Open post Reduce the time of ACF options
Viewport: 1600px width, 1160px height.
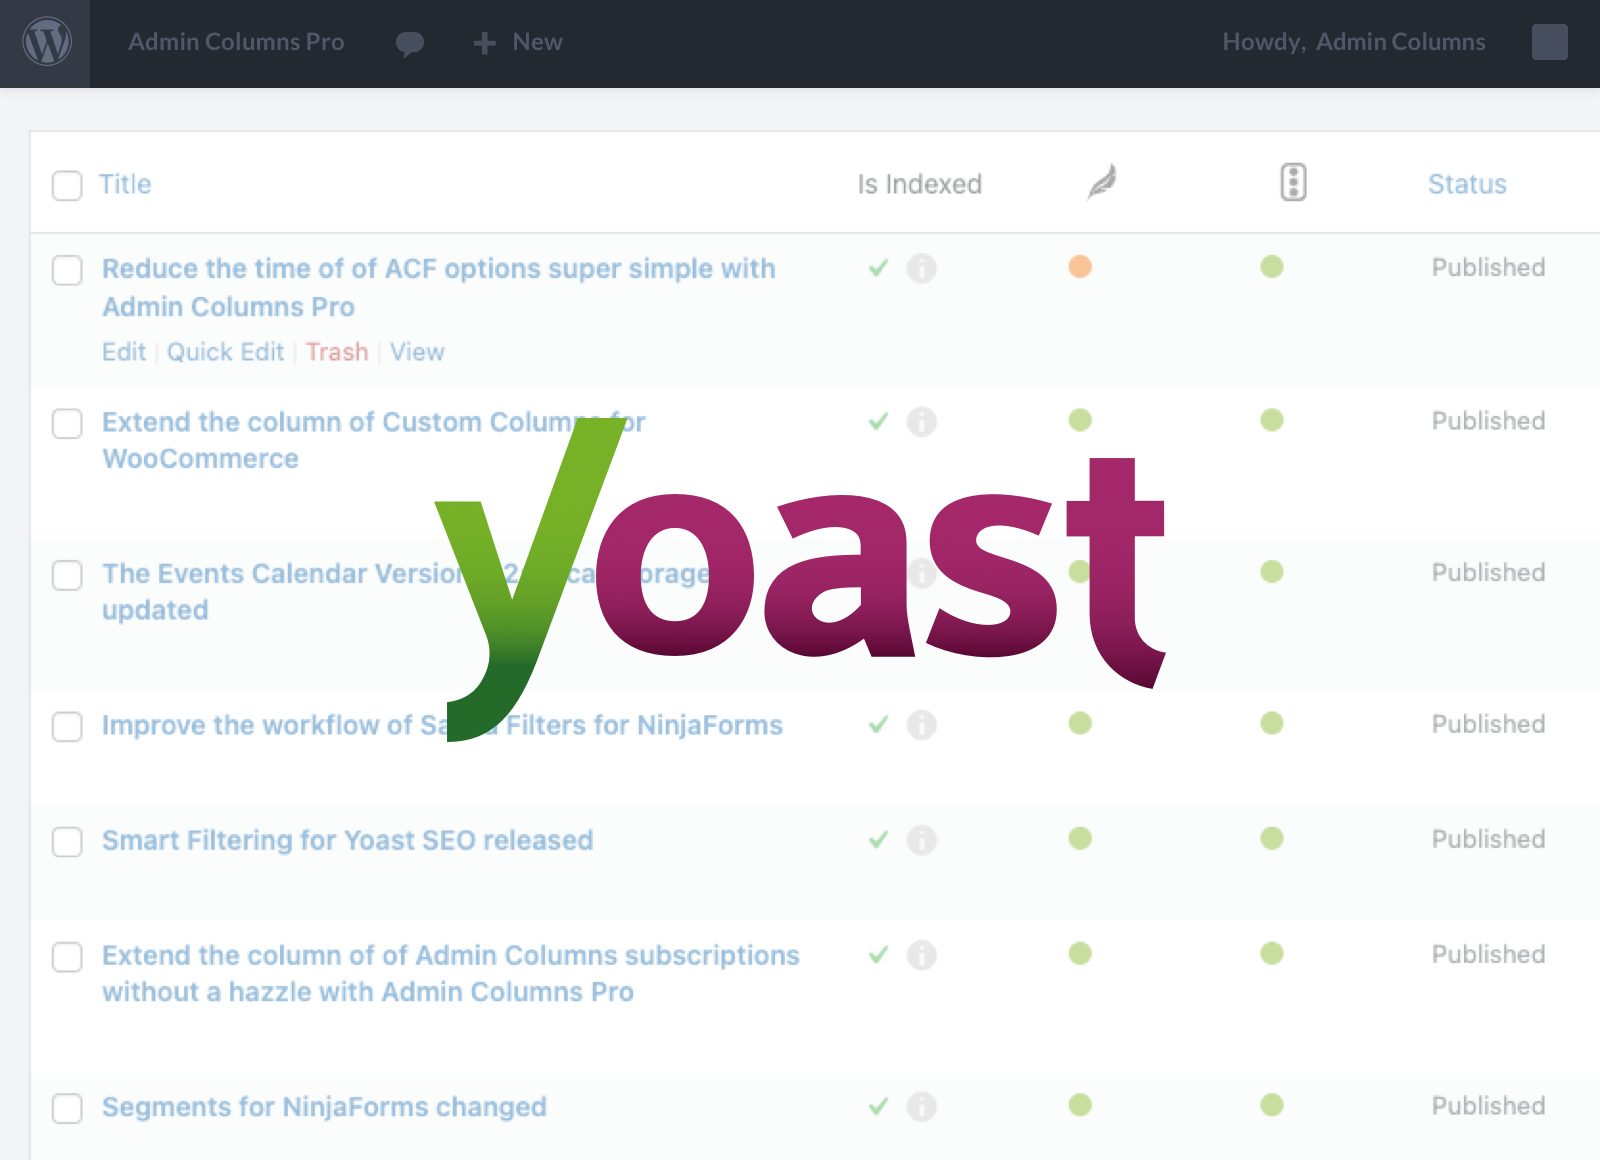[439, 287]
